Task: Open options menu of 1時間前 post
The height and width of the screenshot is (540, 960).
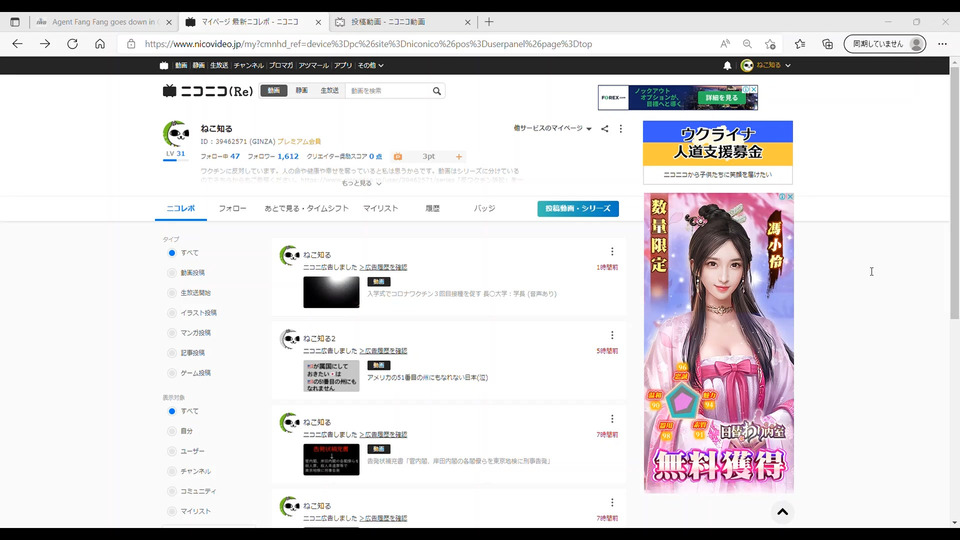Action: coord(612,252)
